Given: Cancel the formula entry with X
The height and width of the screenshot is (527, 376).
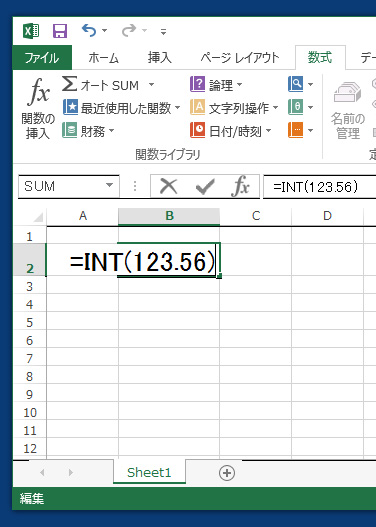Looking at the screenshot, I should point(168,186).
